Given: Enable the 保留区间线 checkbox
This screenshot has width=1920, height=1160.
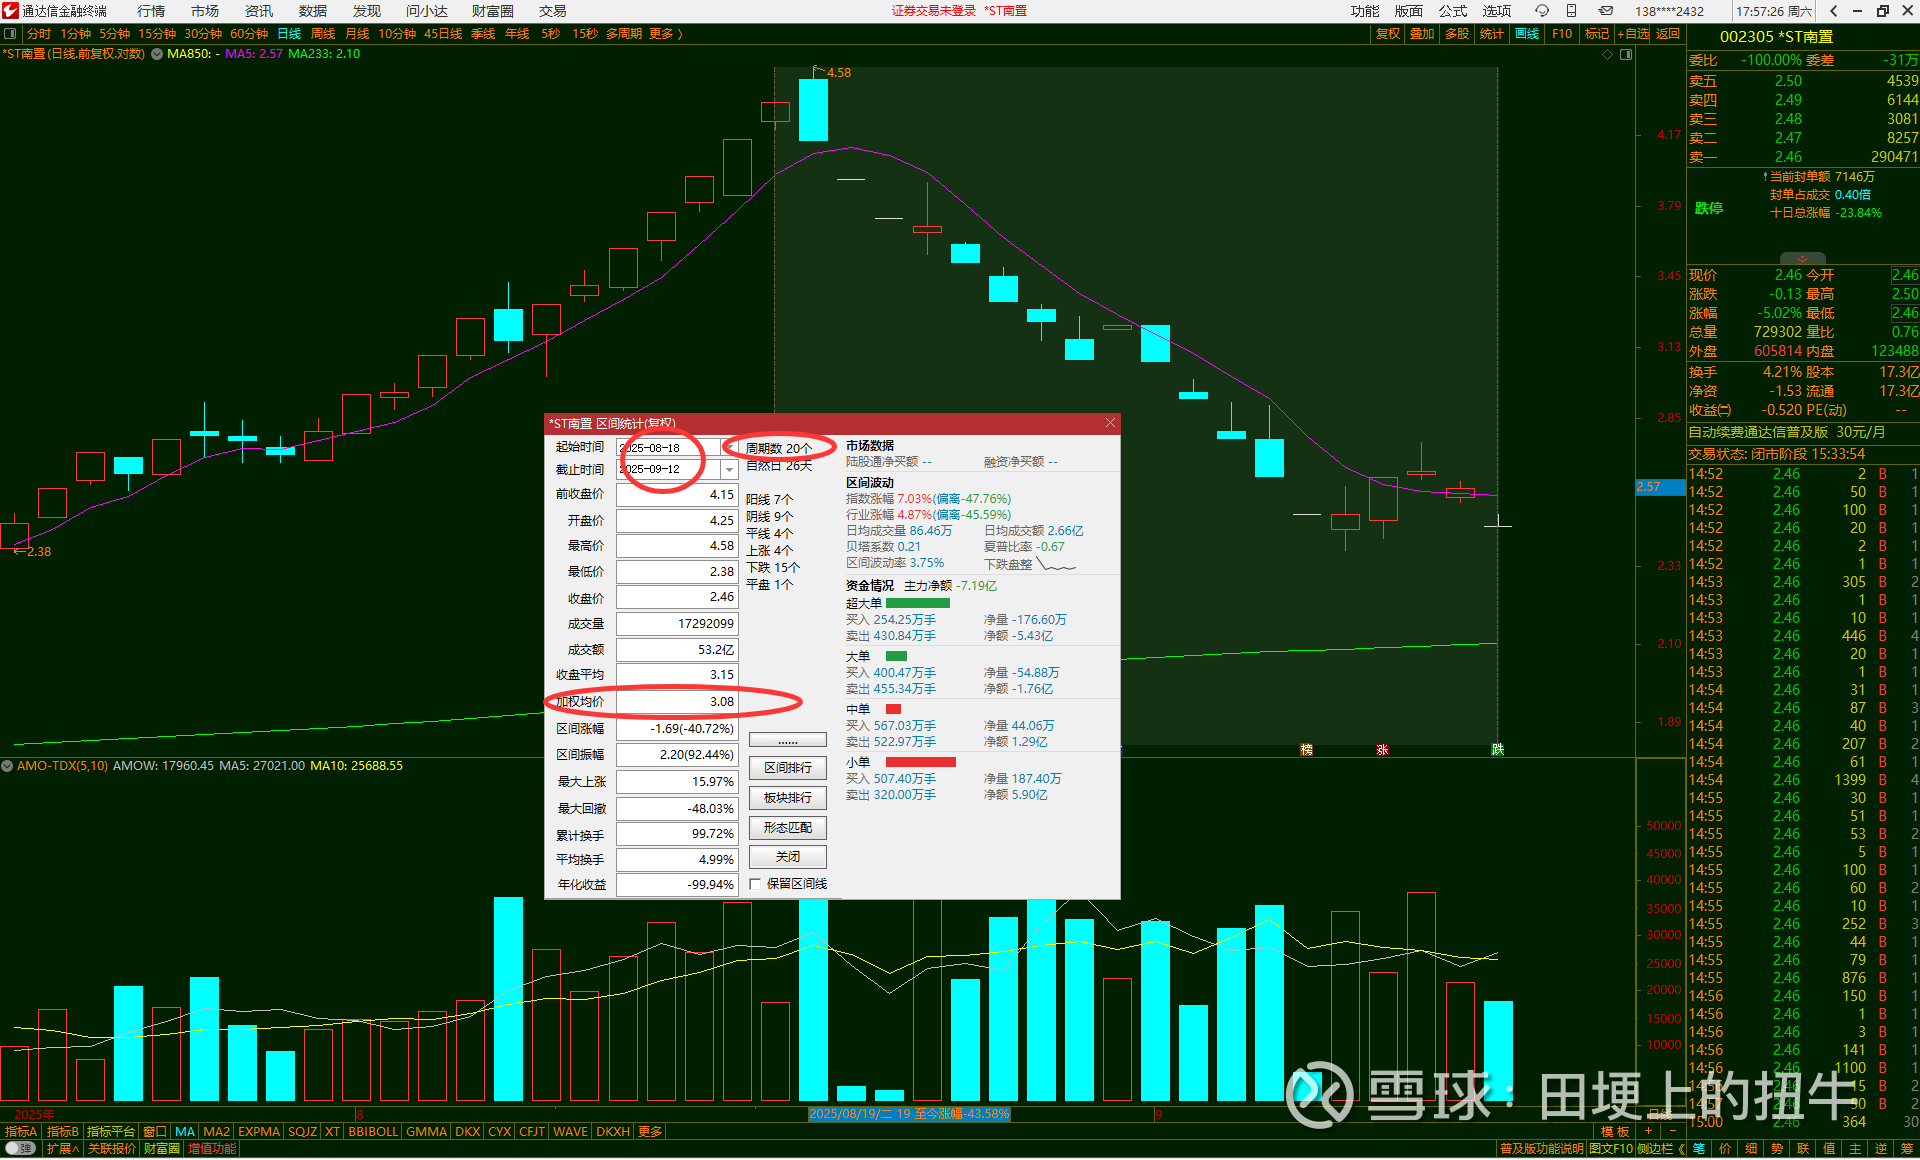Looking at the screenshot, I should 756,884.
